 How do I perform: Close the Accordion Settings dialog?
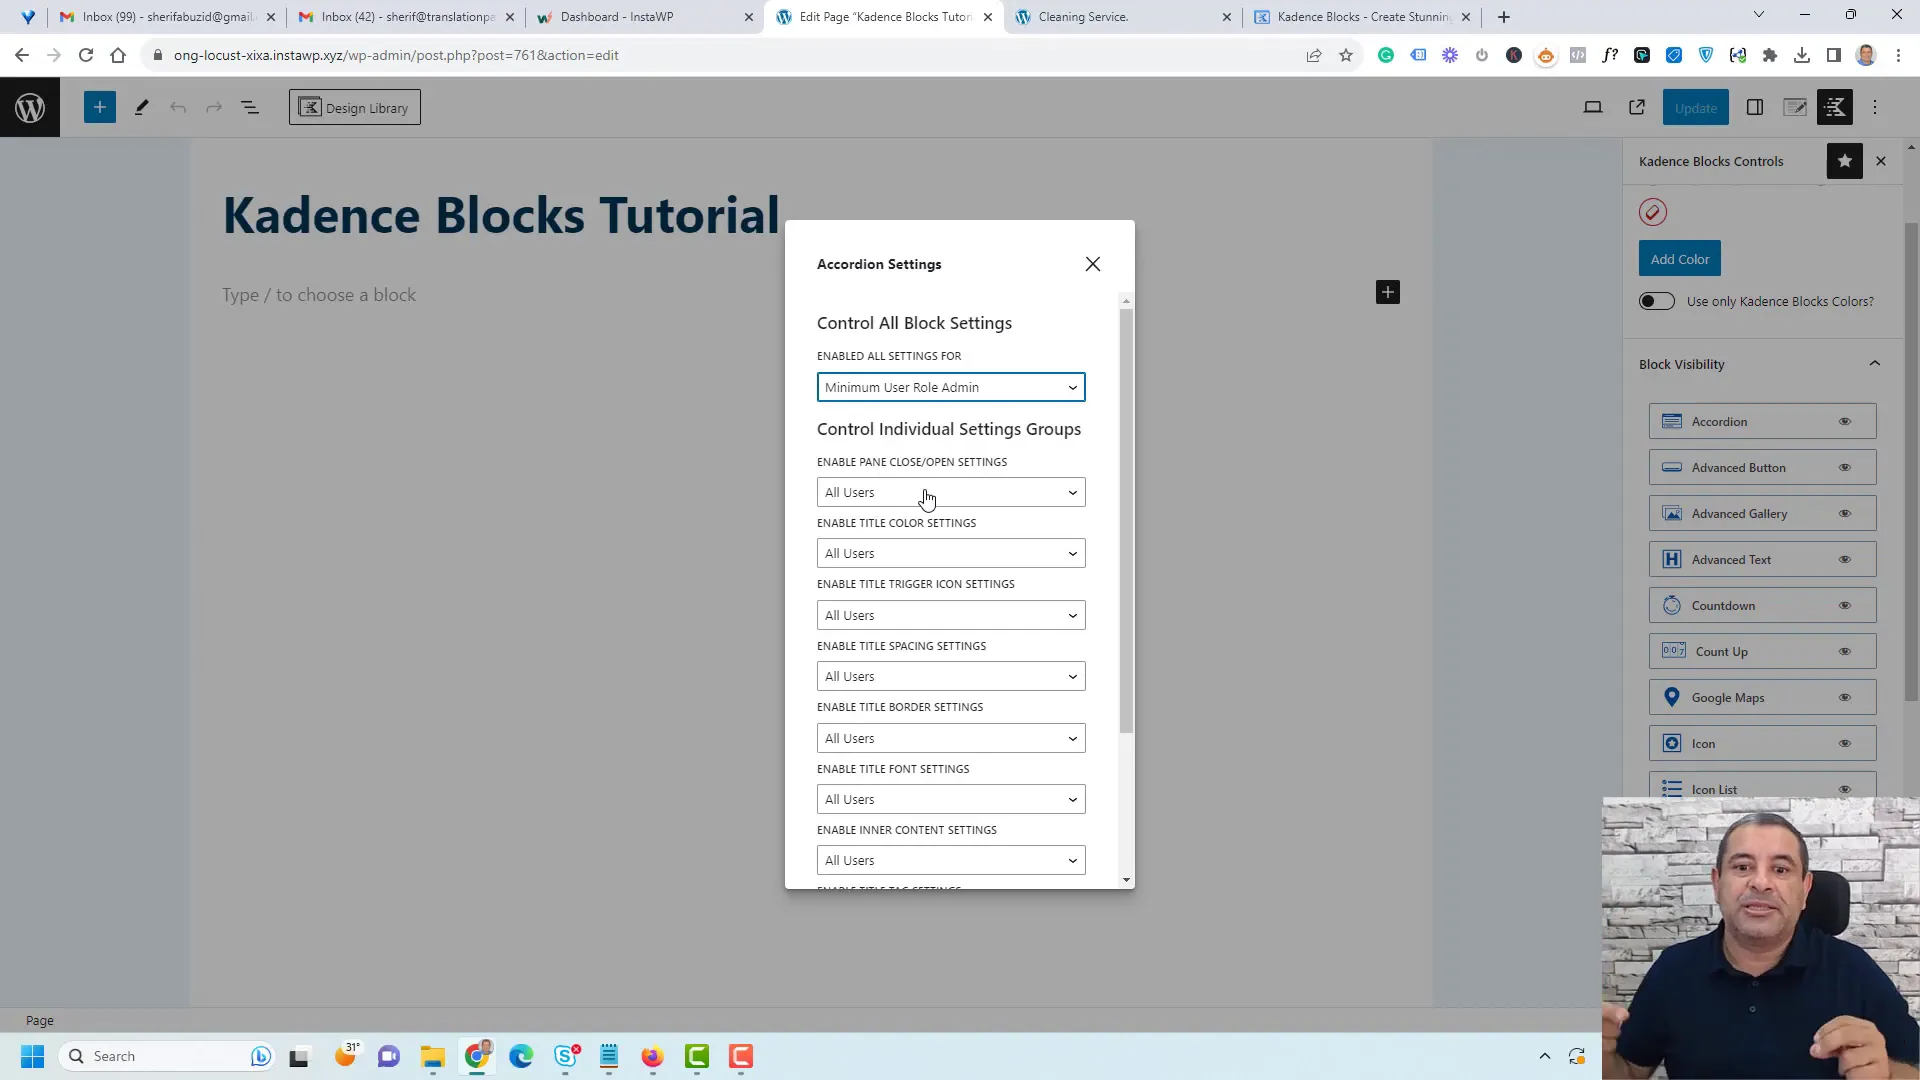(x=1093, y=264)
